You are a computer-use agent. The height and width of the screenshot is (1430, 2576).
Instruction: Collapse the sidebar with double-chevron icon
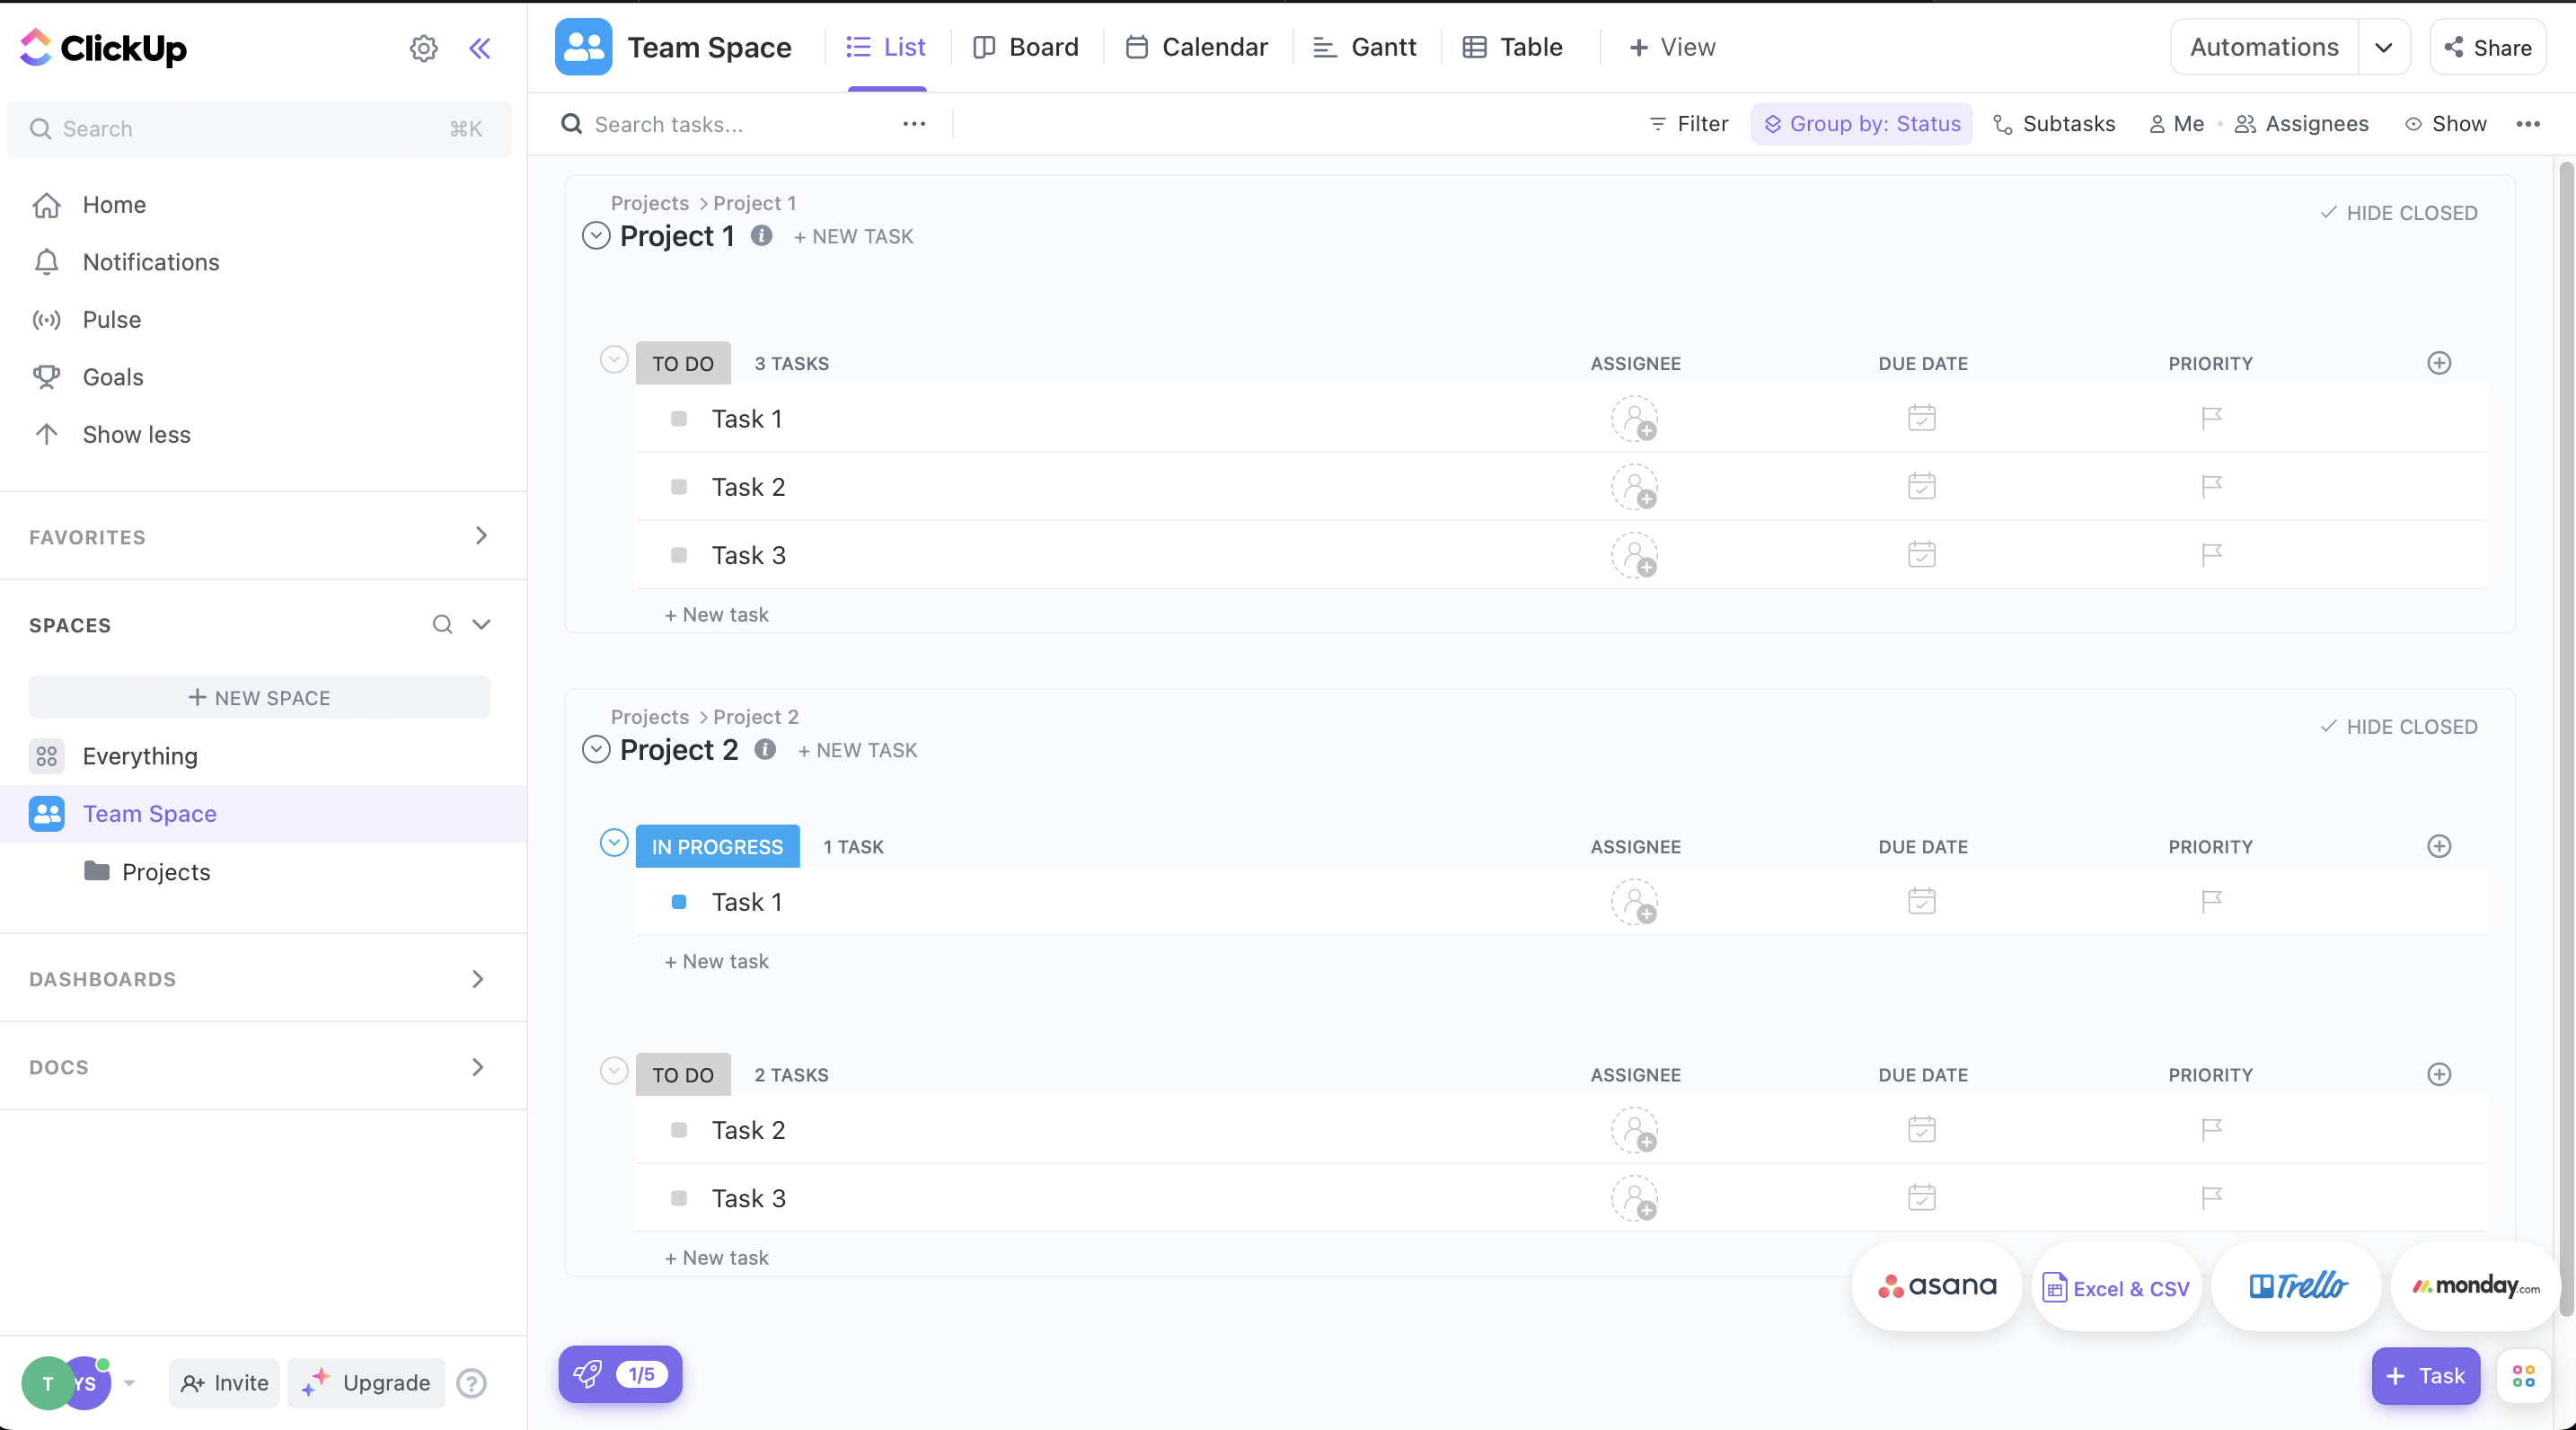coord(480,48)
